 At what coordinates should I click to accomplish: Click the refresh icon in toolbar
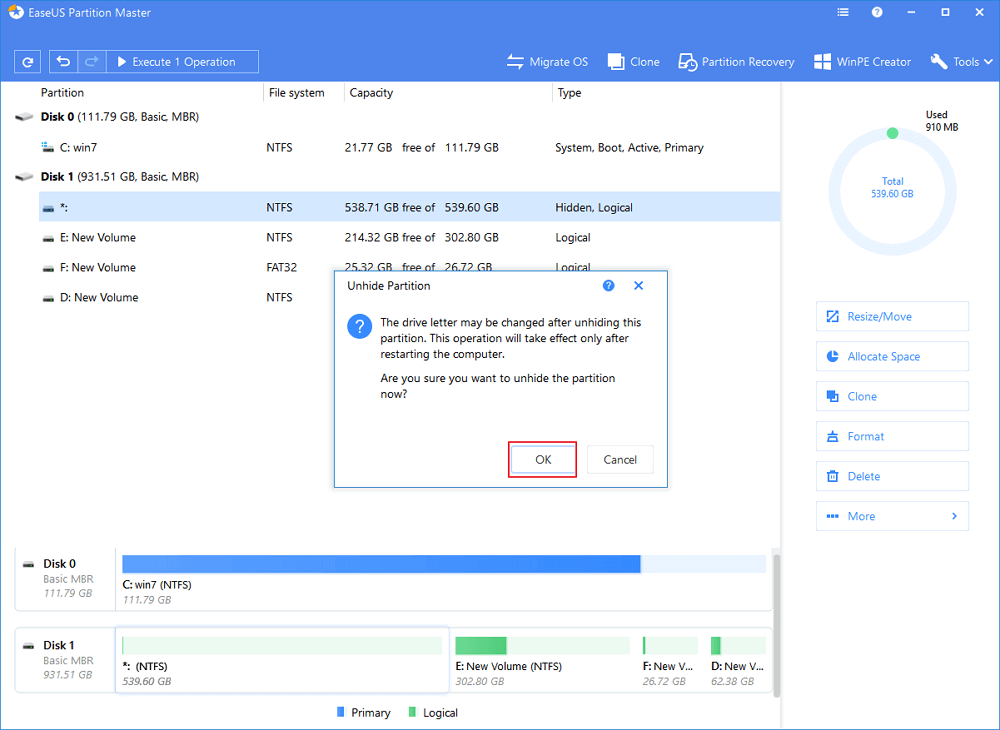pyautogui.click(x=27, y=62)
